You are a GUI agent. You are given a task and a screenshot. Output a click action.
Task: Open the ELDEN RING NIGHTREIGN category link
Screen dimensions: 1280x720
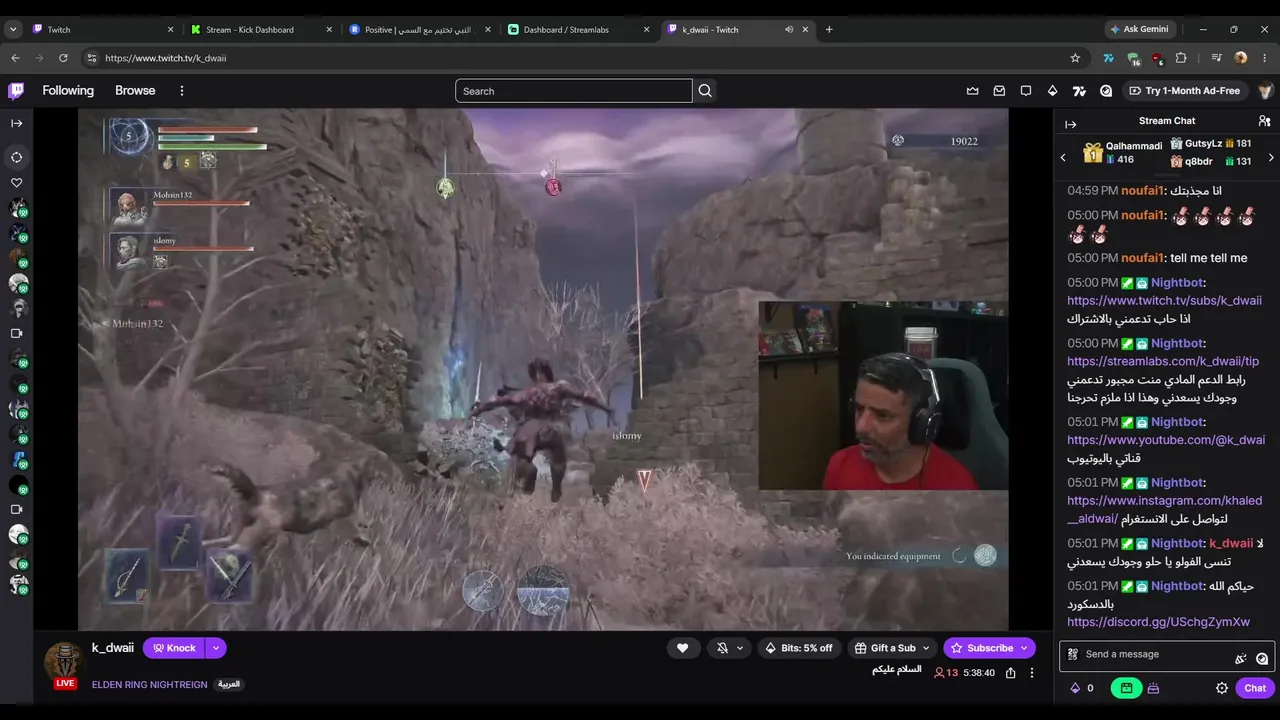point(150,685)
